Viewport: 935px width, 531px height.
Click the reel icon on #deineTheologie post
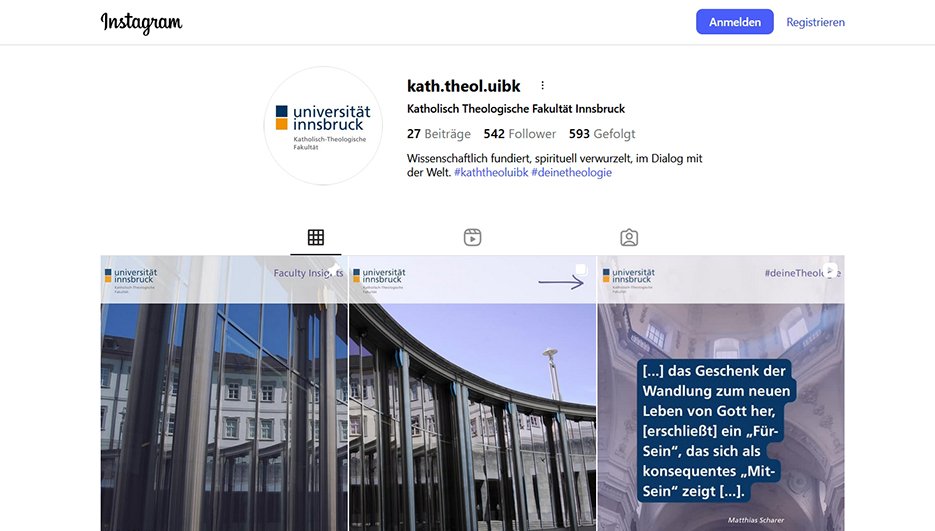[x=829, y=270]
